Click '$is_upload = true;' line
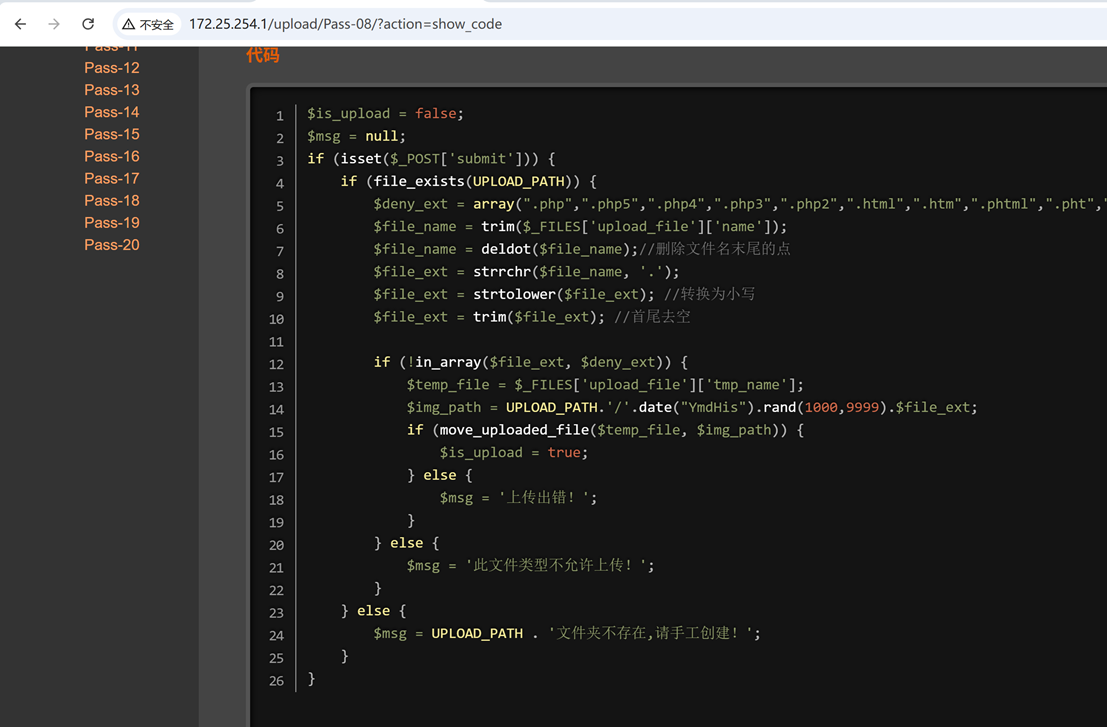1107x727 pixels. pos(514,452)
